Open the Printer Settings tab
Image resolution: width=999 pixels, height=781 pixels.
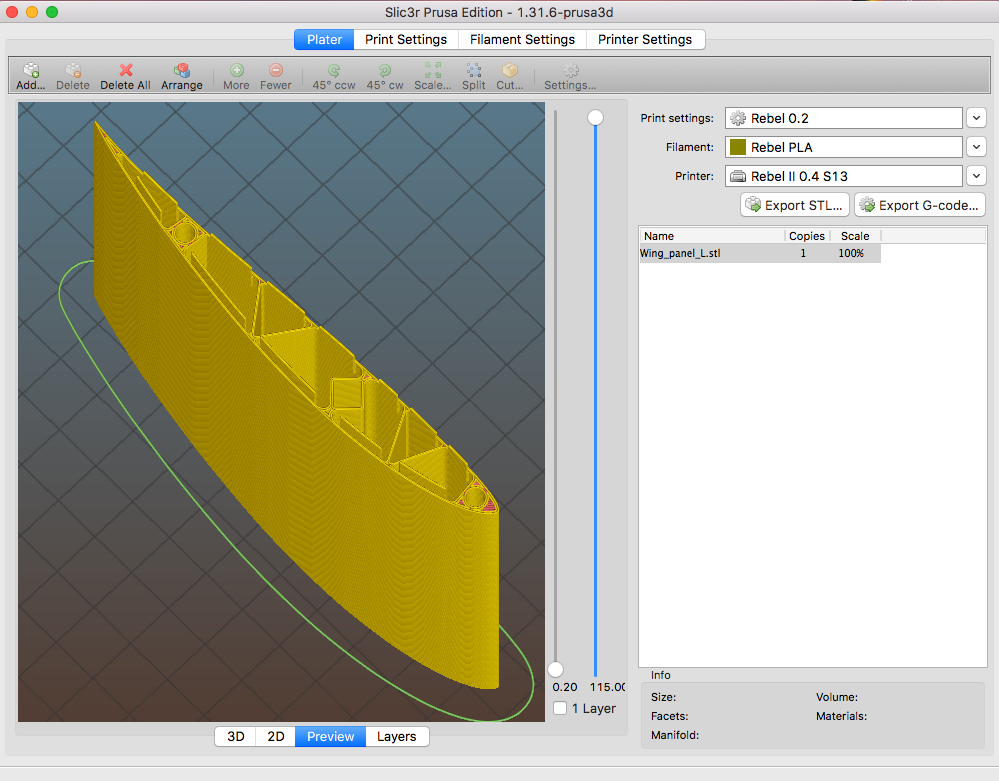645,39
